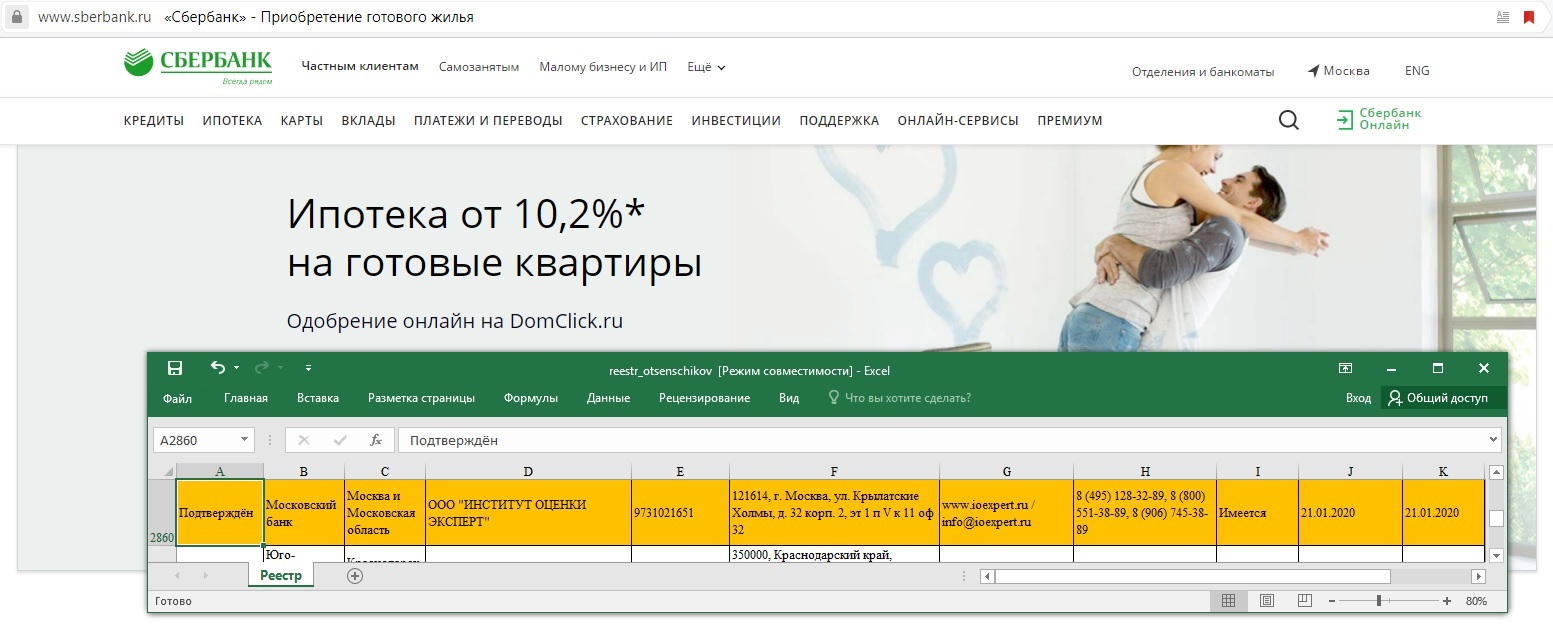Open the ИНВЕСТИЦИИ menu item
Screen dimensions: 1553x628
tap(736, 120)
